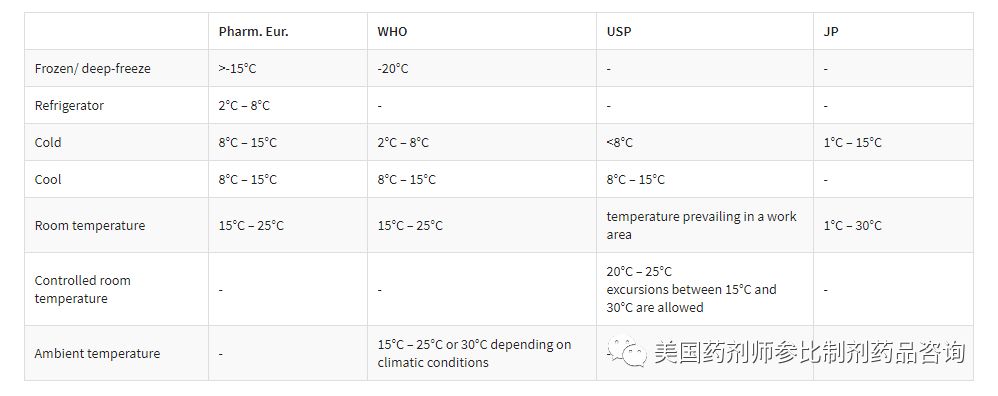Click the 'temperature prevailing in a work area' cell
Viewport: 998px width, 396px height.
(x=701, y=225)
